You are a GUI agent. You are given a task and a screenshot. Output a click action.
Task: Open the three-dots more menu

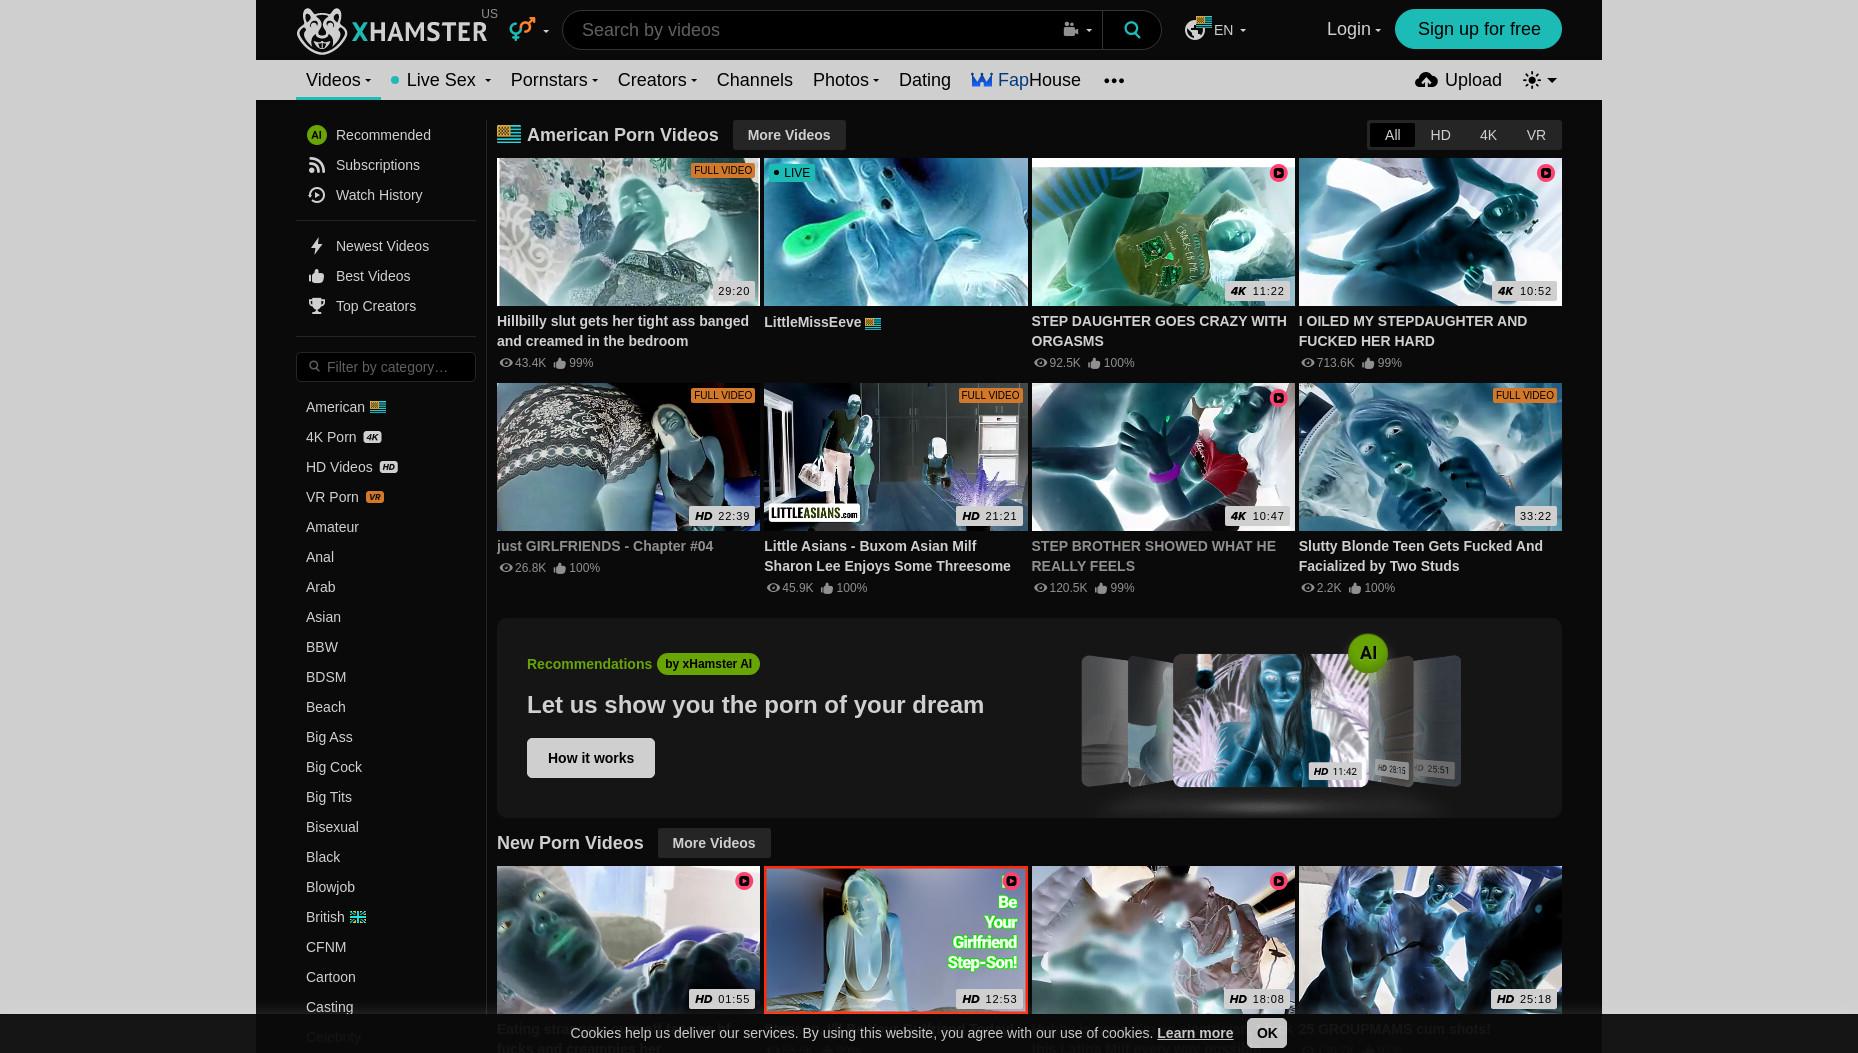(x=1114, y=80)
